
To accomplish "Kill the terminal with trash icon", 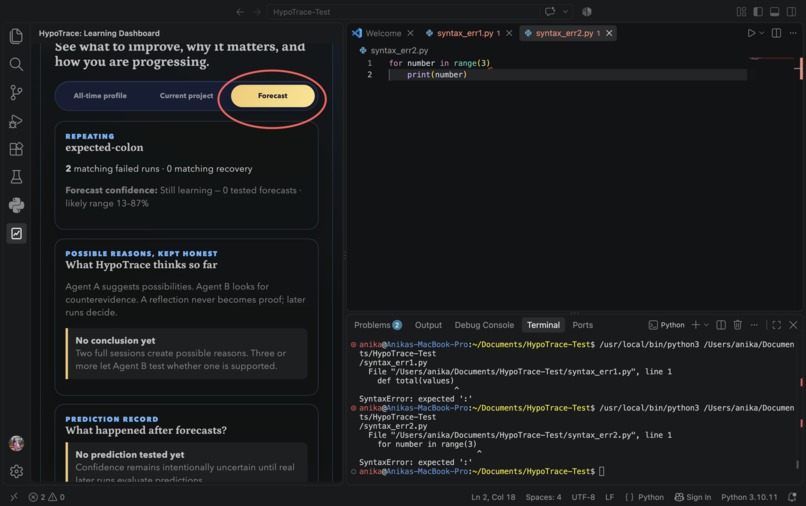I will [738, 325].
